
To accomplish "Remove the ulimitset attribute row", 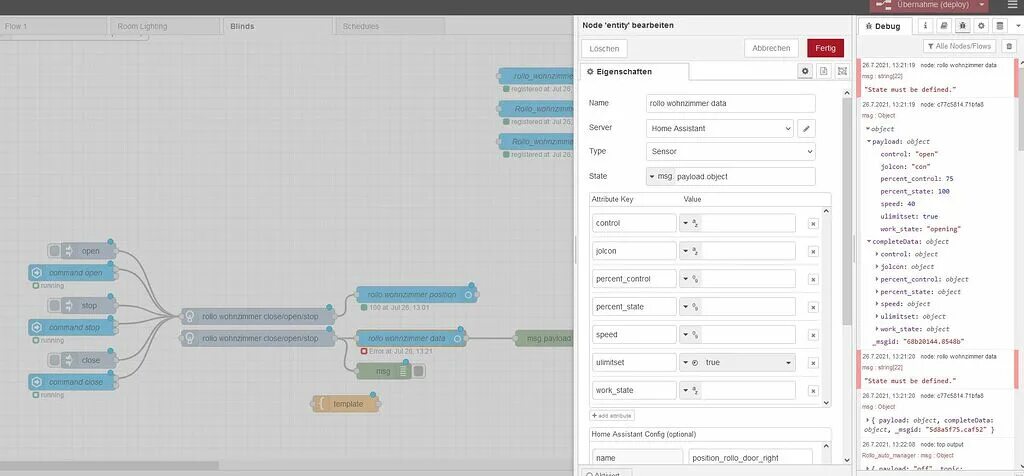I will [813, 363].
